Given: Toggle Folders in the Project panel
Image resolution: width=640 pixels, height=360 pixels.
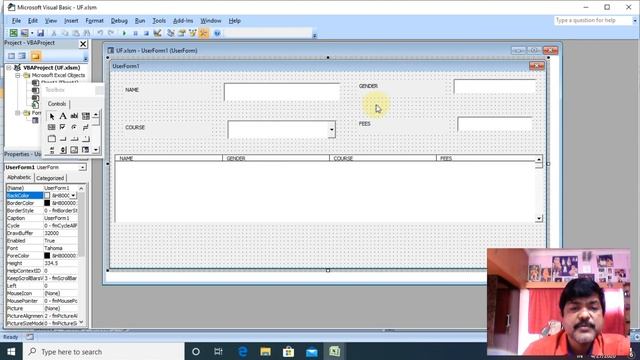Looking at the screenshot, I should [36, 56].
